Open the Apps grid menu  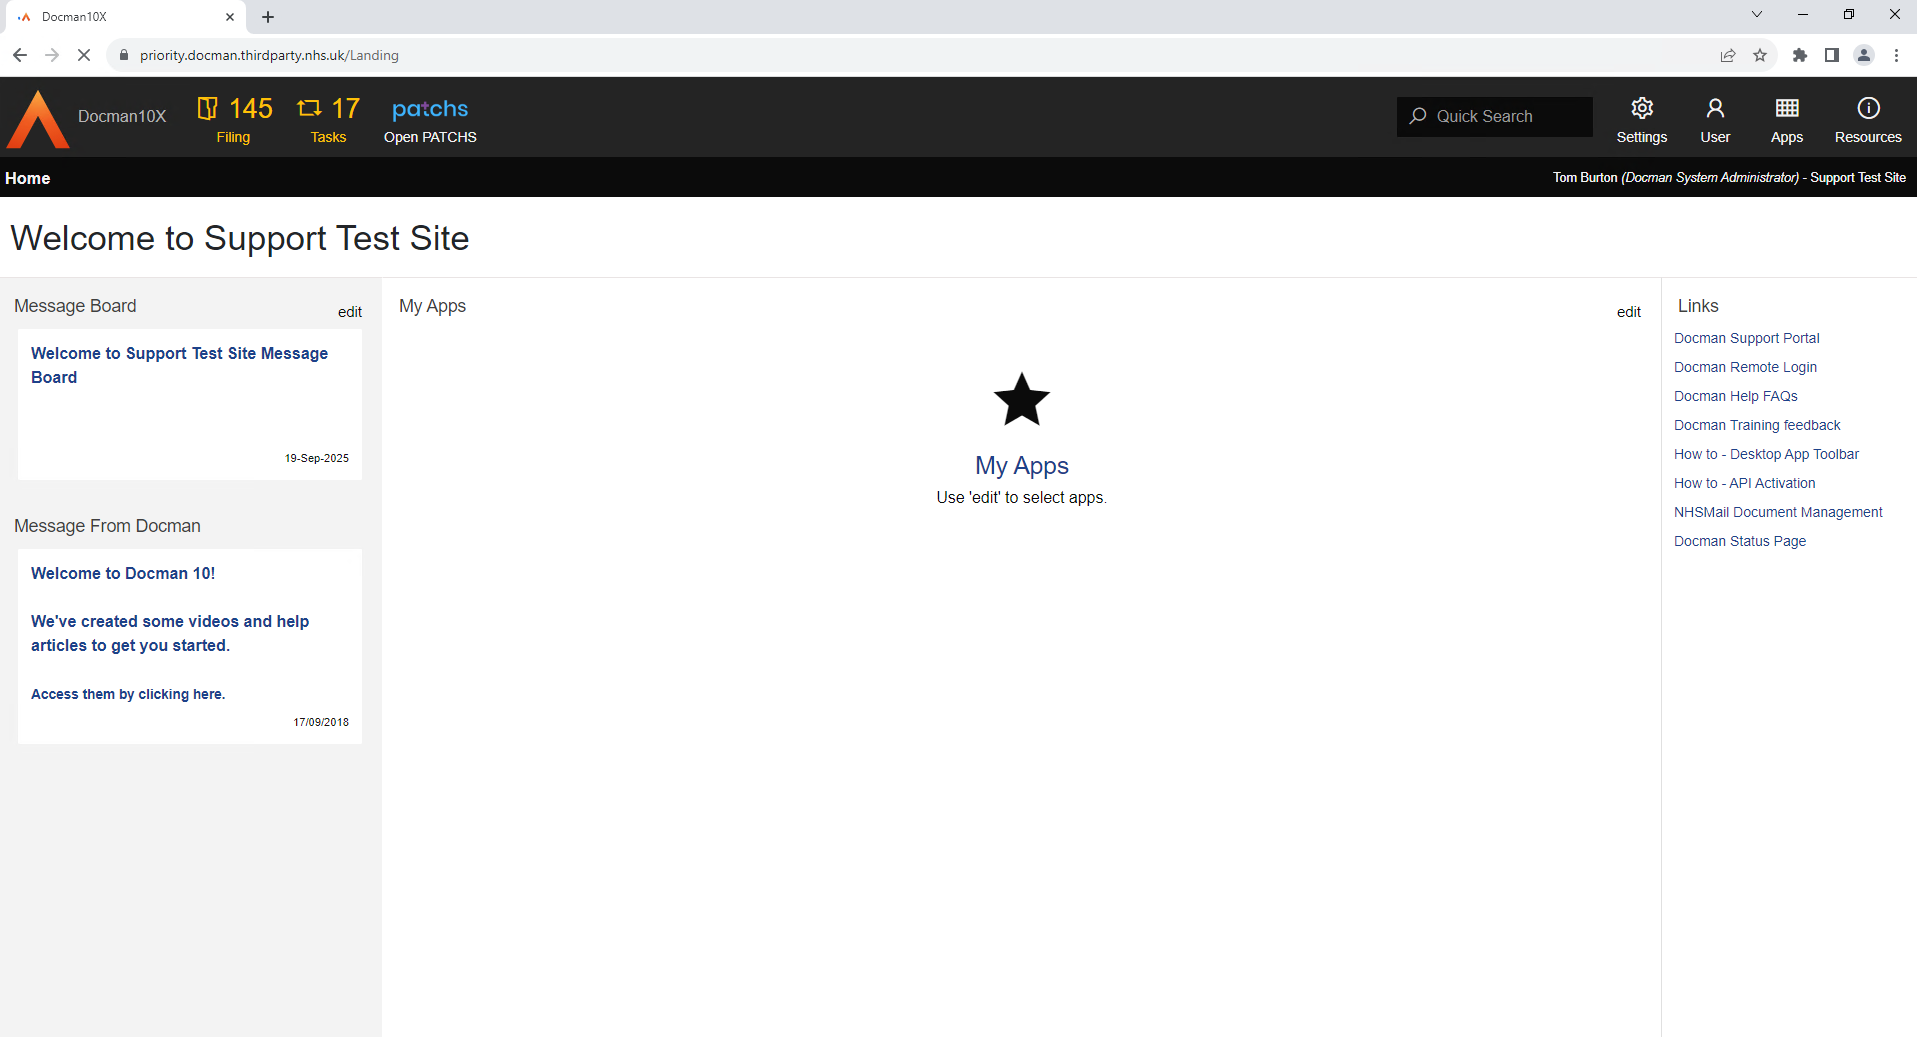pyautogui.click(x=1786, y=119)
